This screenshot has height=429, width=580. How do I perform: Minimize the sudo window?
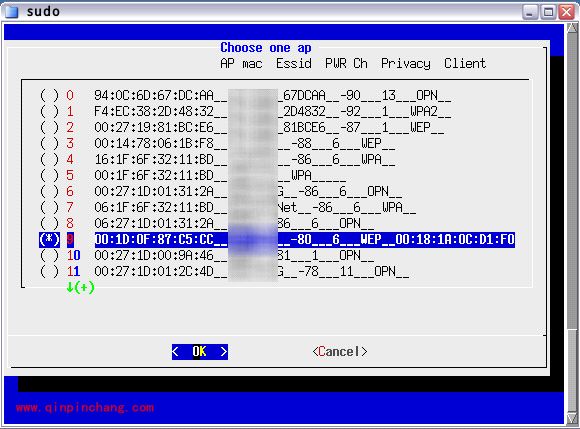[530, 12]
